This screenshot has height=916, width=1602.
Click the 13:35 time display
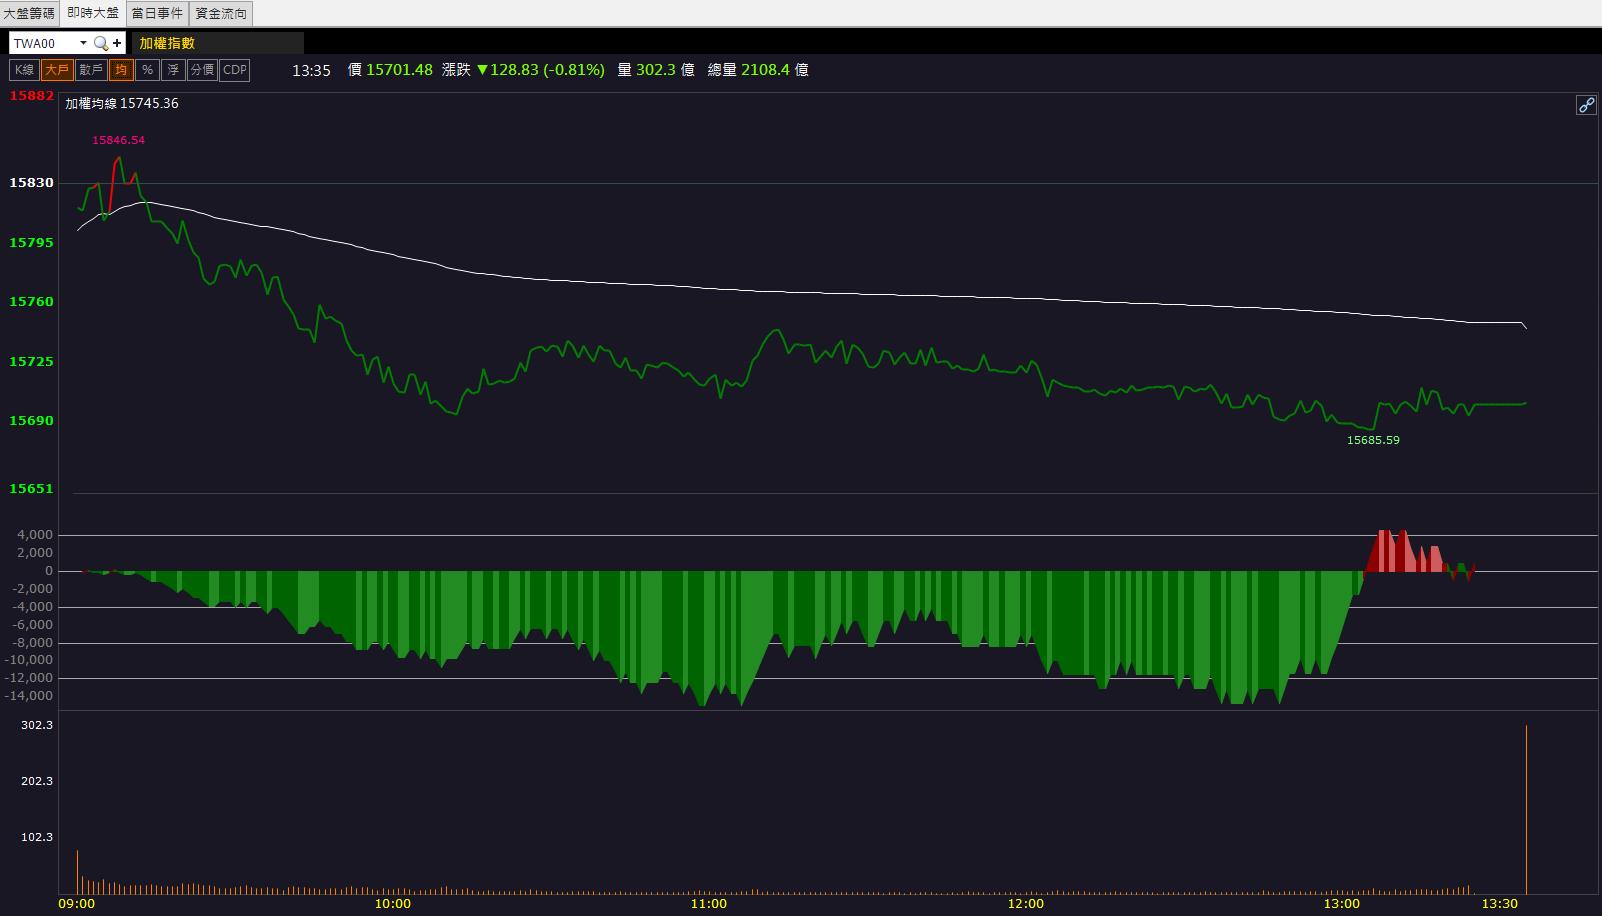tap(311, 70)
